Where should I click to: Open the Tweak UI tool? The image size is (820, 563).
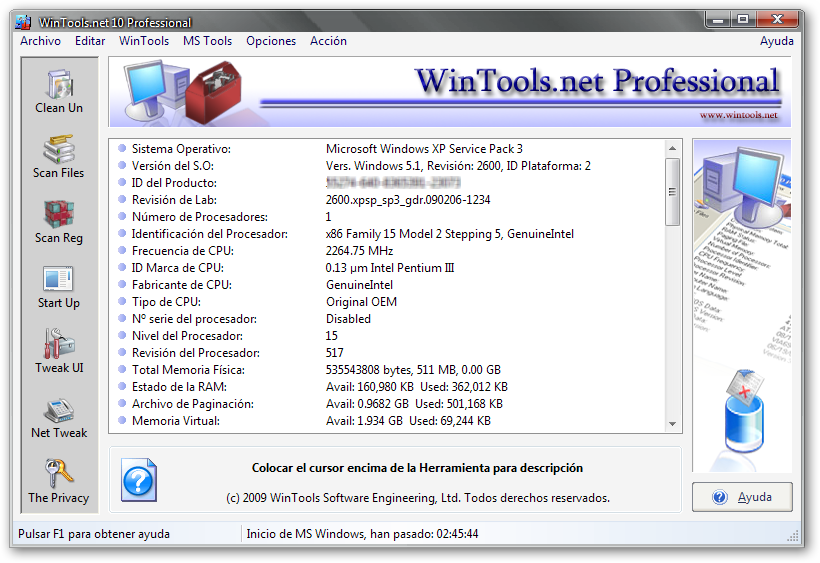tap(59, 351)
